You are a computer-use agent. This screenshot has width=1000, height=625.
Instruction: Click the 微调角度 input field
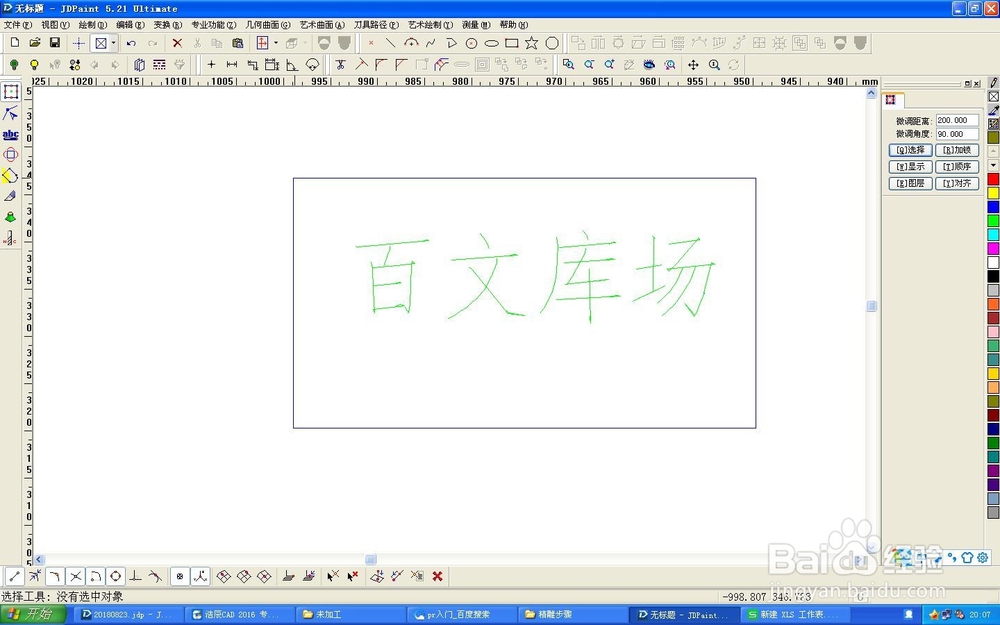[957, 134]
